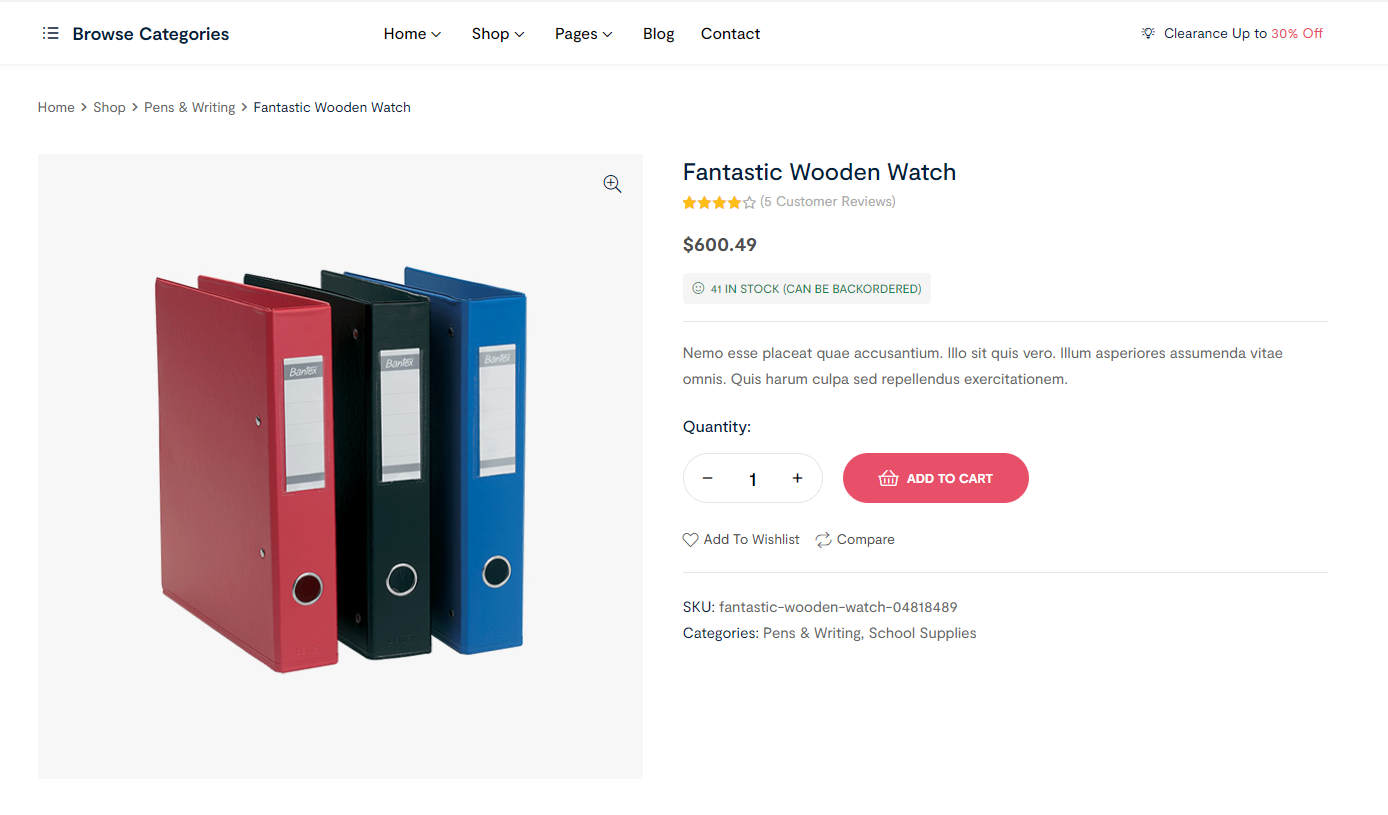
Task: Click the quantity number input field
Action: pos(753,479)
